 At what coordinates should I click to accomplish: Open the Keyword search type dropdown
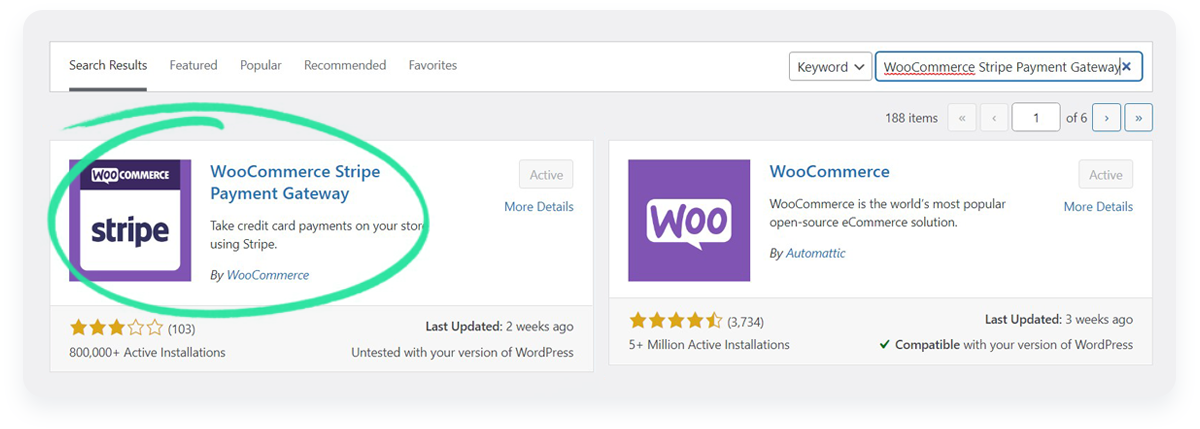tap(831, 67)
